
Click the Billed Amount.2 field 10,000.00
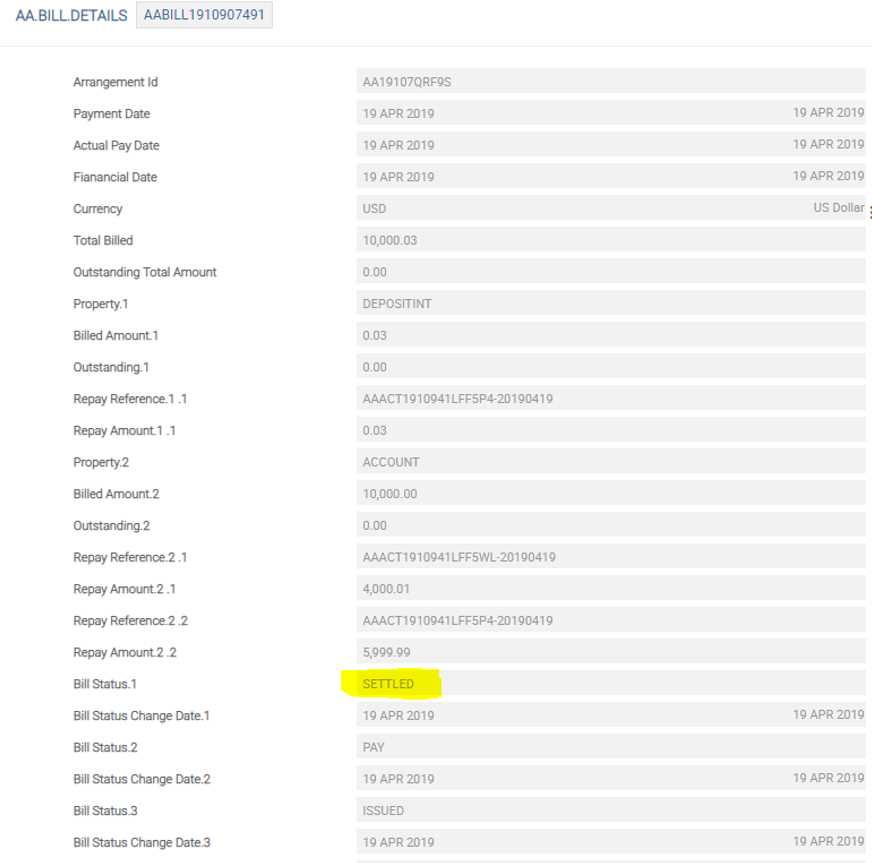pos(610,494)
